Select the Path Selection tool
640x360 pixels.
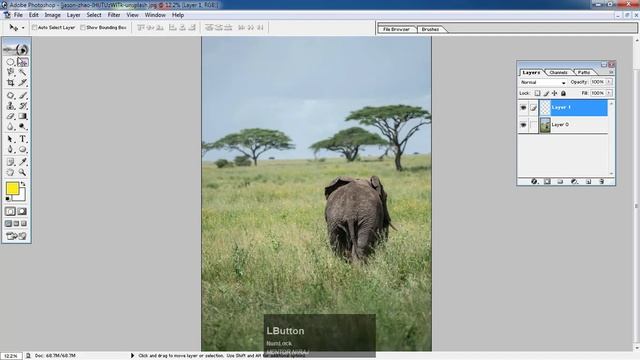(x=10, y=139)
